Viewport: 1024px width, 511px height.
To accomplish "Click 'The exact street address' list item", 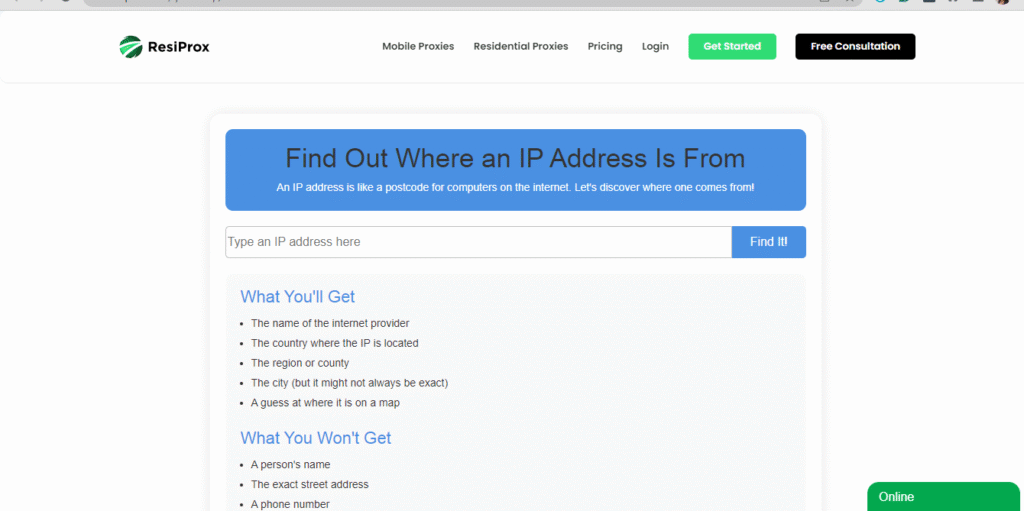I will (309, 484).
